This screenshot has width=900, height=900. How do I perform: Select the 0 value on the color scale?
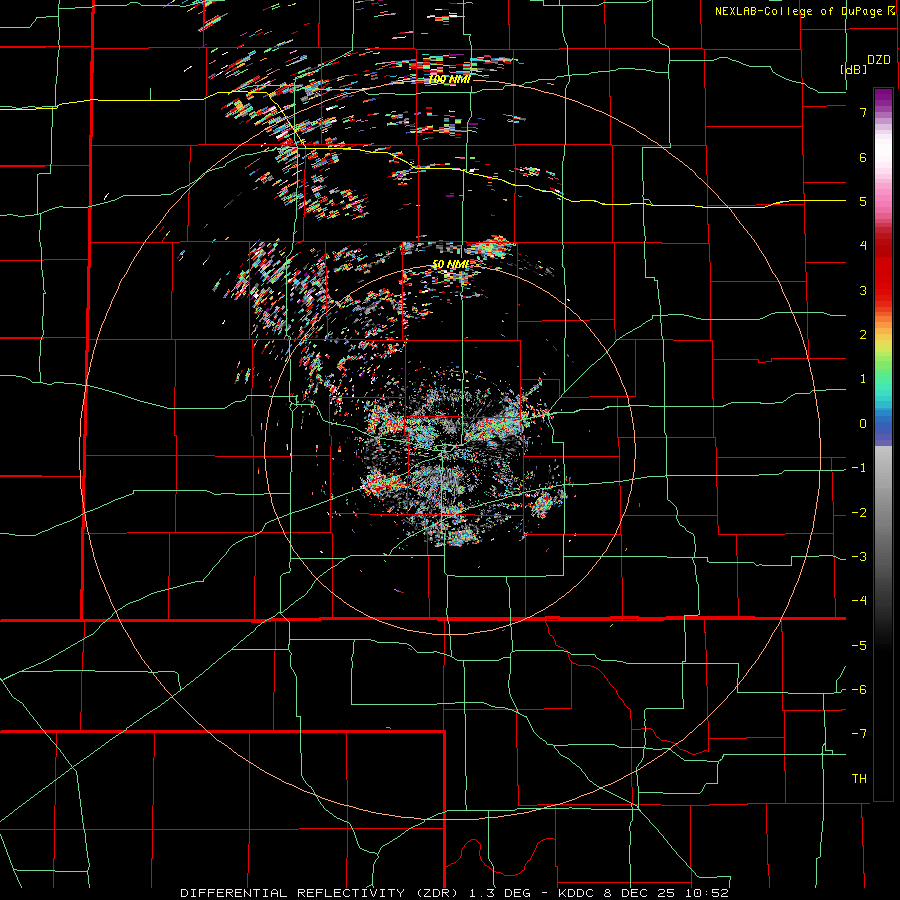[863, 424]
